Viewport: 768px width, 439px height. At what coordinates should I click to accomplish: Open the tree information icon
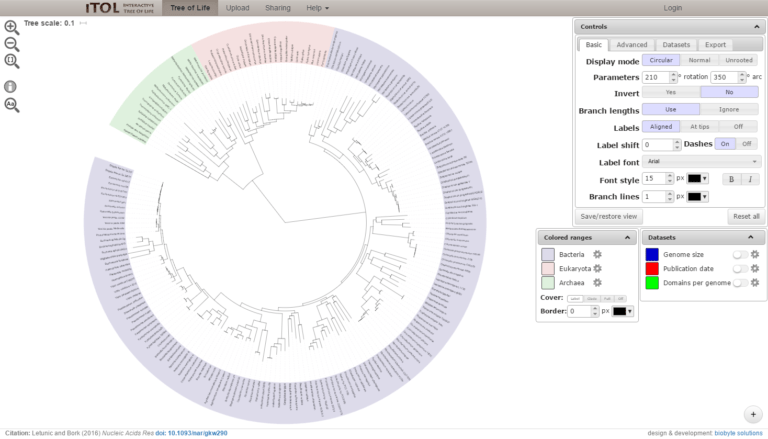[11, 87]
